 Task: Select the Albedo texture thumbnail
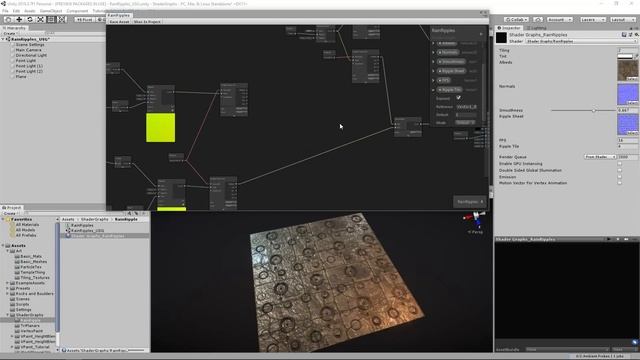628,71
